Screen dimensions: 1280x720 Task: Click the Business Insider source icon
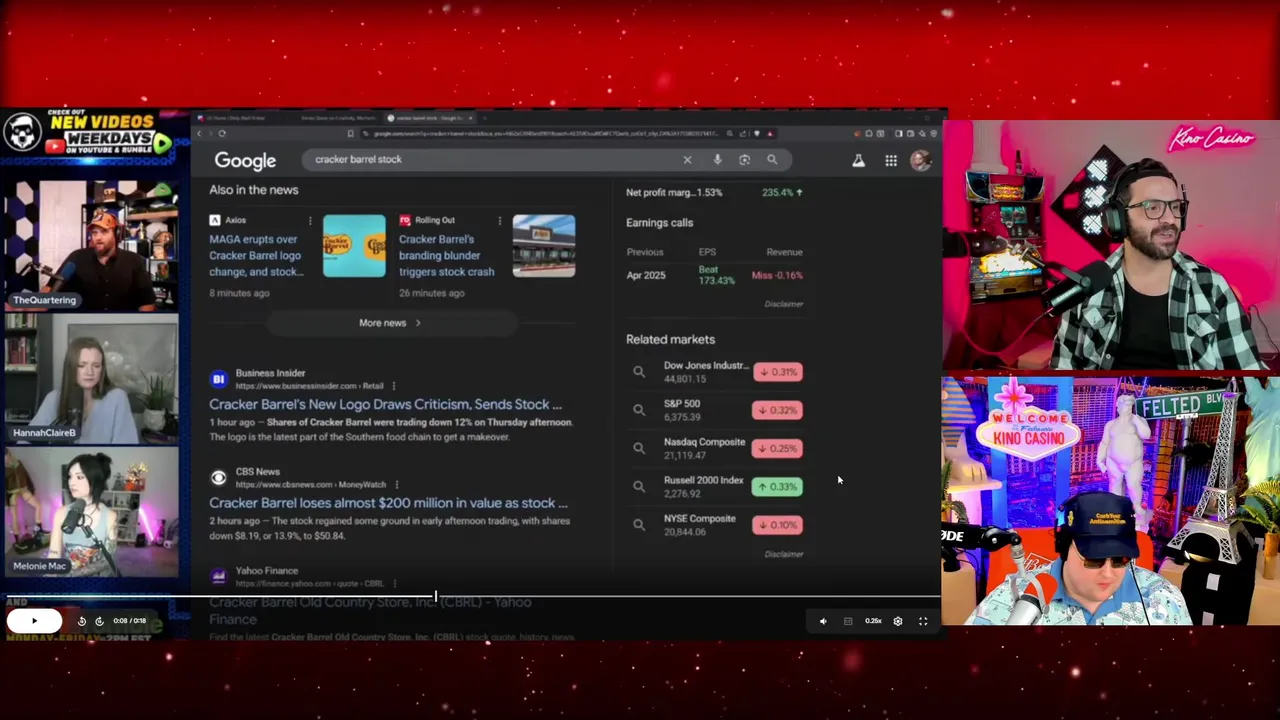[x=218, y=379]
